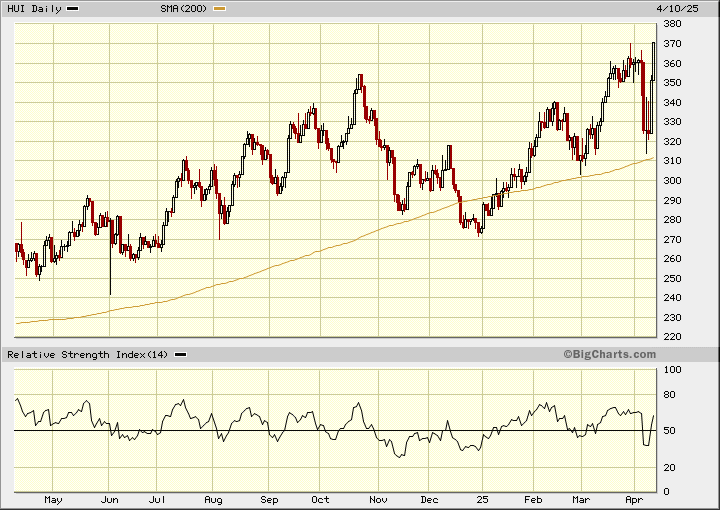Click the May month label

[x=53, y=500]
